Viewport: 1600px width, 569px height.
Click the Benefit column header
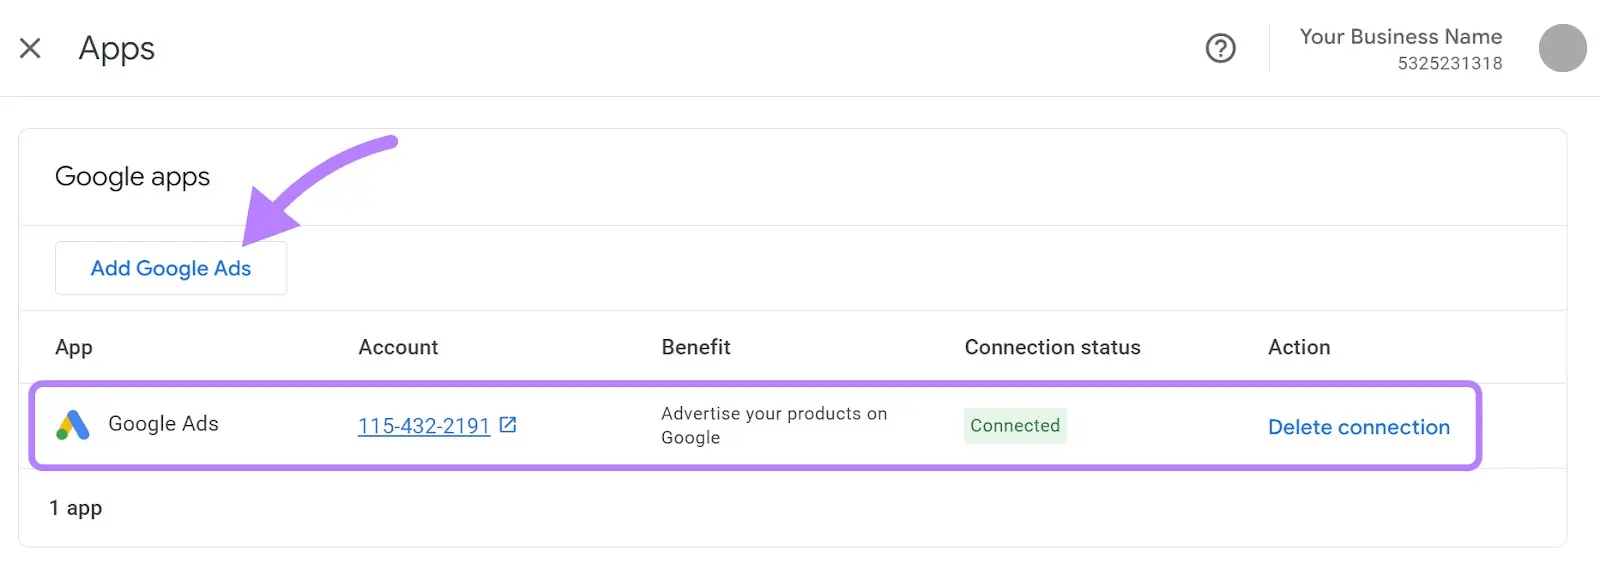point(696,347)
